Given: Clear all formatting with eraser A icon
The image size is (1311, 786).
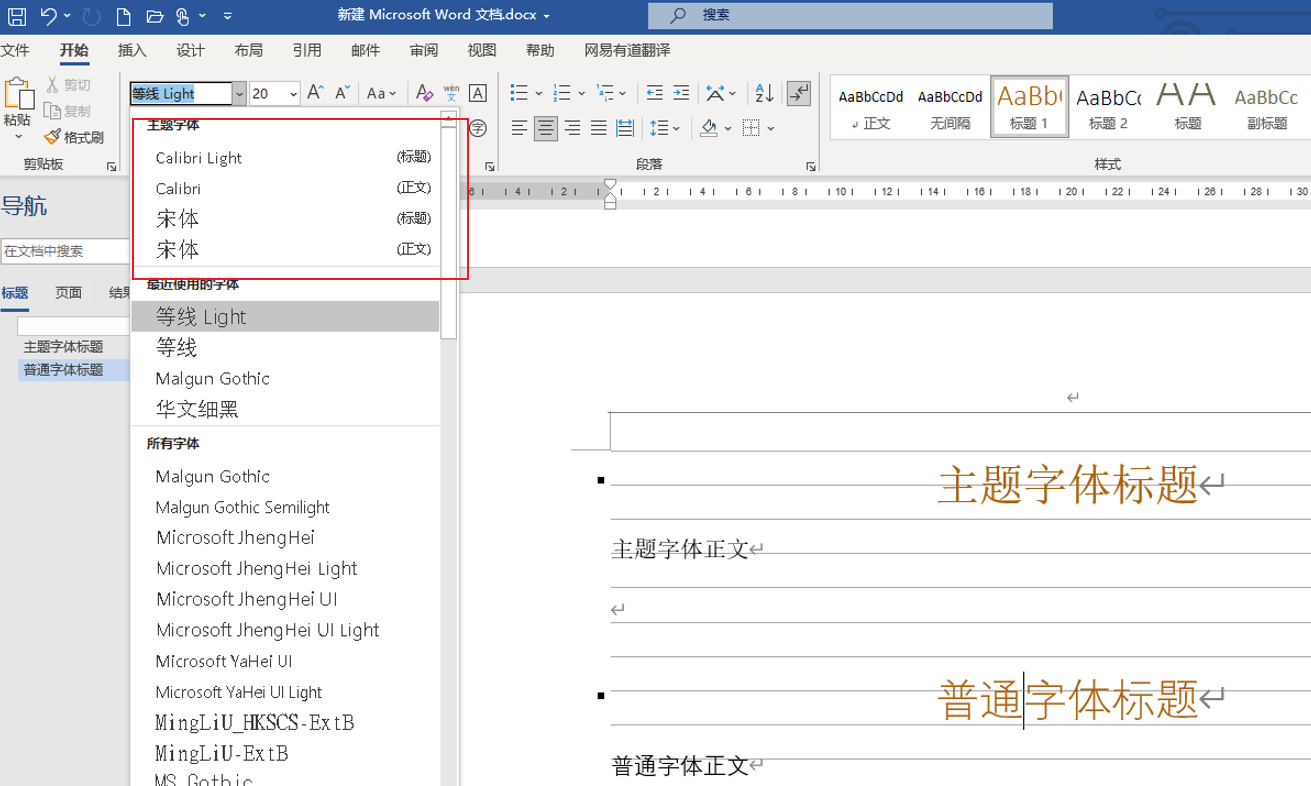Looking at the screenshot, I should click(x=424, y=93).
